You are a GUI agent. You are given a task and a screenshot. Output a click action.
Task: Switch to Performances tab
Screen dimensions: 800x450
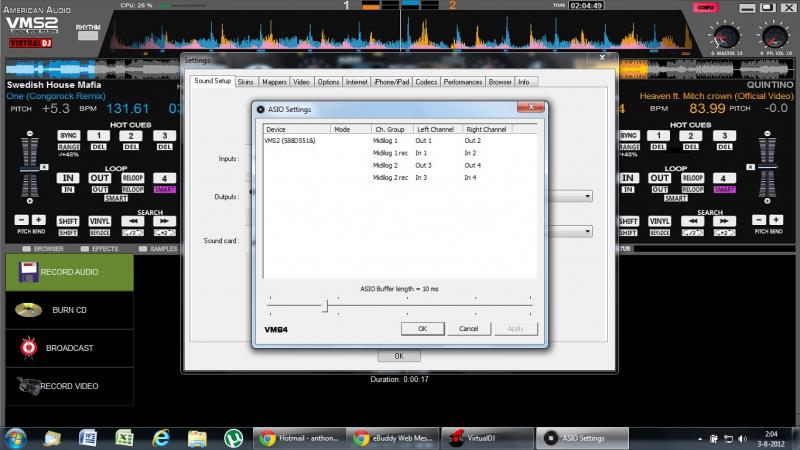463,82
